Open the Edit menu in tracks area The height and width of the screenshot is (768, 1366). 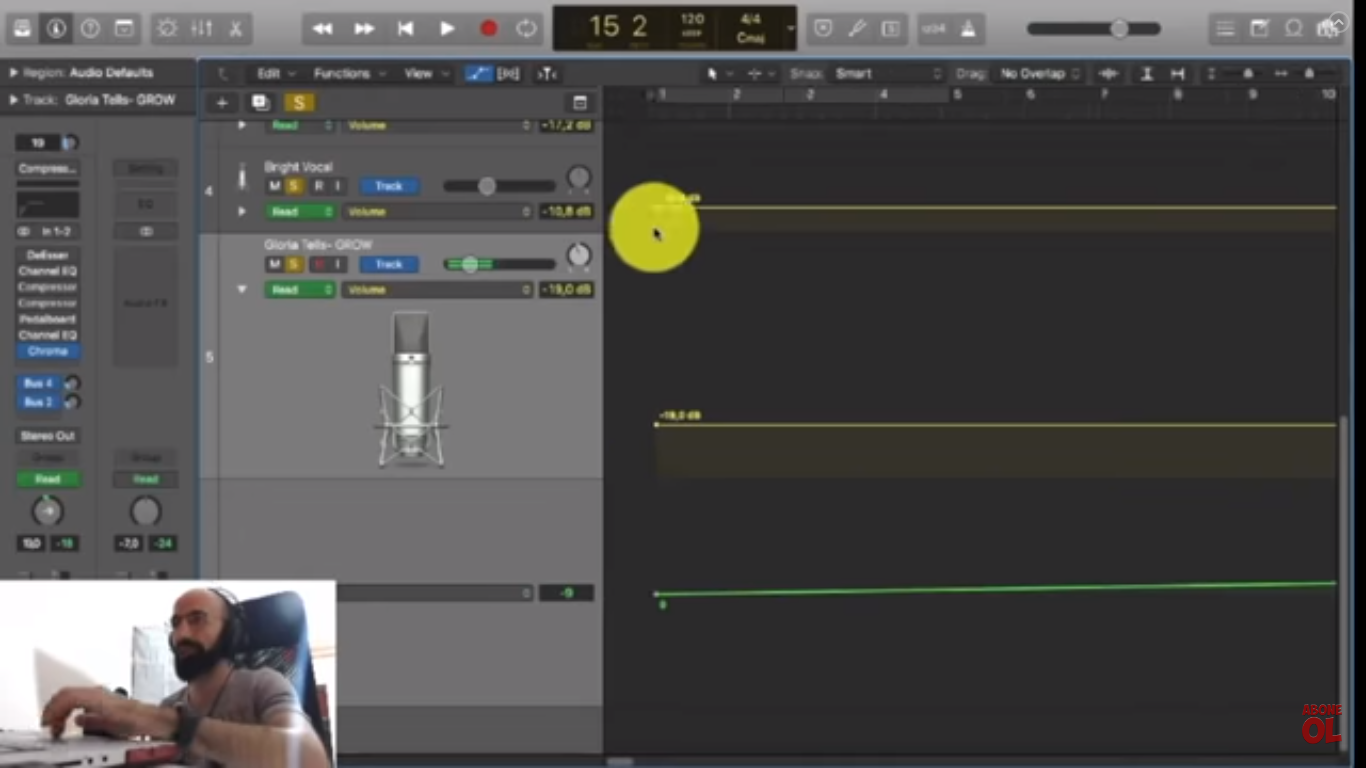coord(275,74)
